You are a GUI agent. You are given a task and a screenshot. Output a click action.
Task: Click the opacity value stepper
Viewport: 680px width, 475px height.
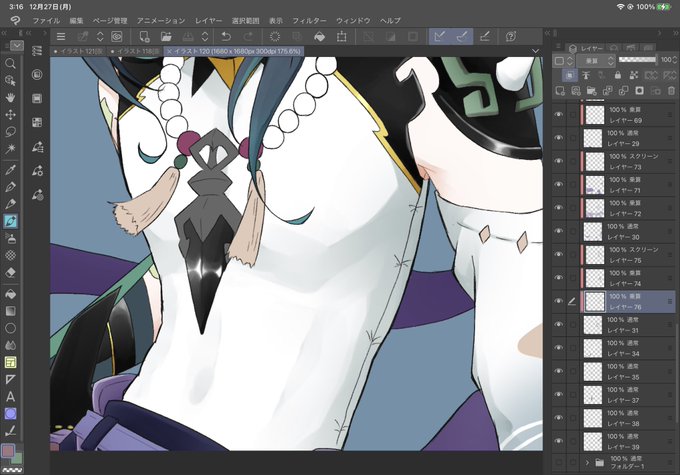[x=676, y=60]
